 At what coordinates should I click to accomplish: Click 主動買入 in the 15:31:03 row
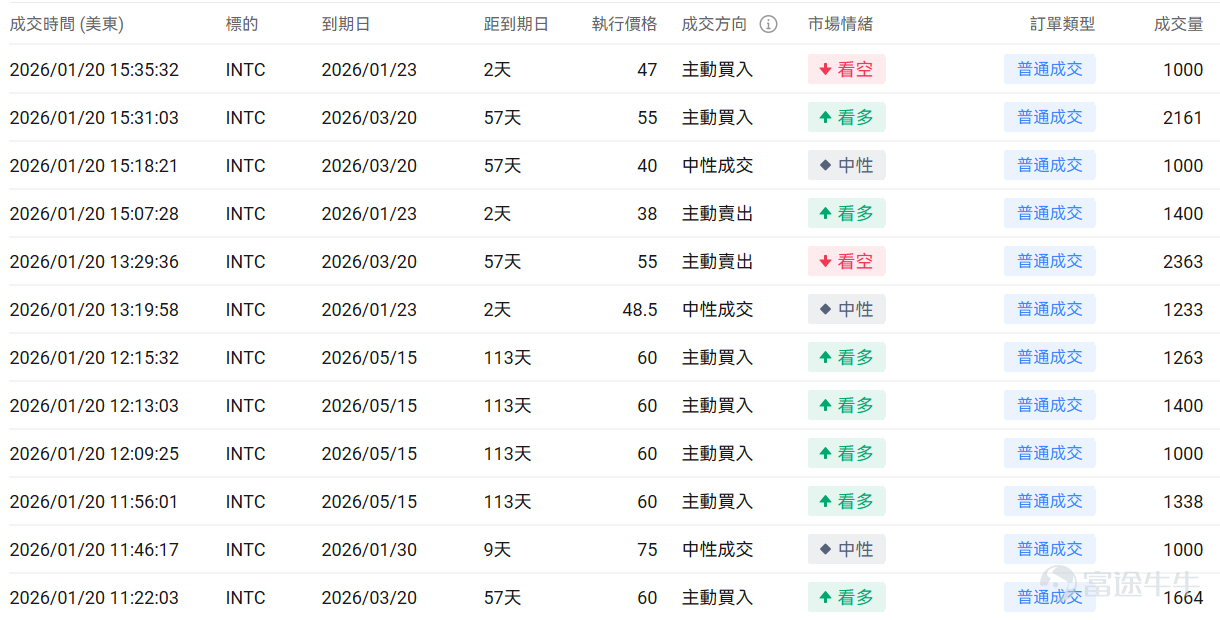717,118
